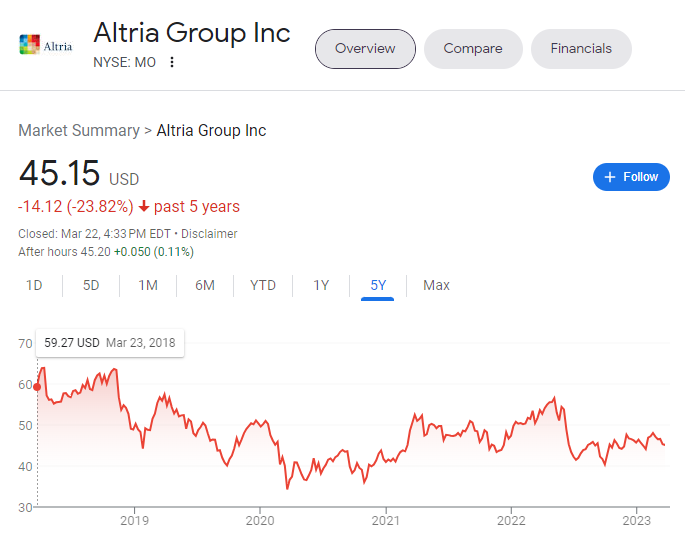Show year-to-date (YTD) chart

[263, 285]
